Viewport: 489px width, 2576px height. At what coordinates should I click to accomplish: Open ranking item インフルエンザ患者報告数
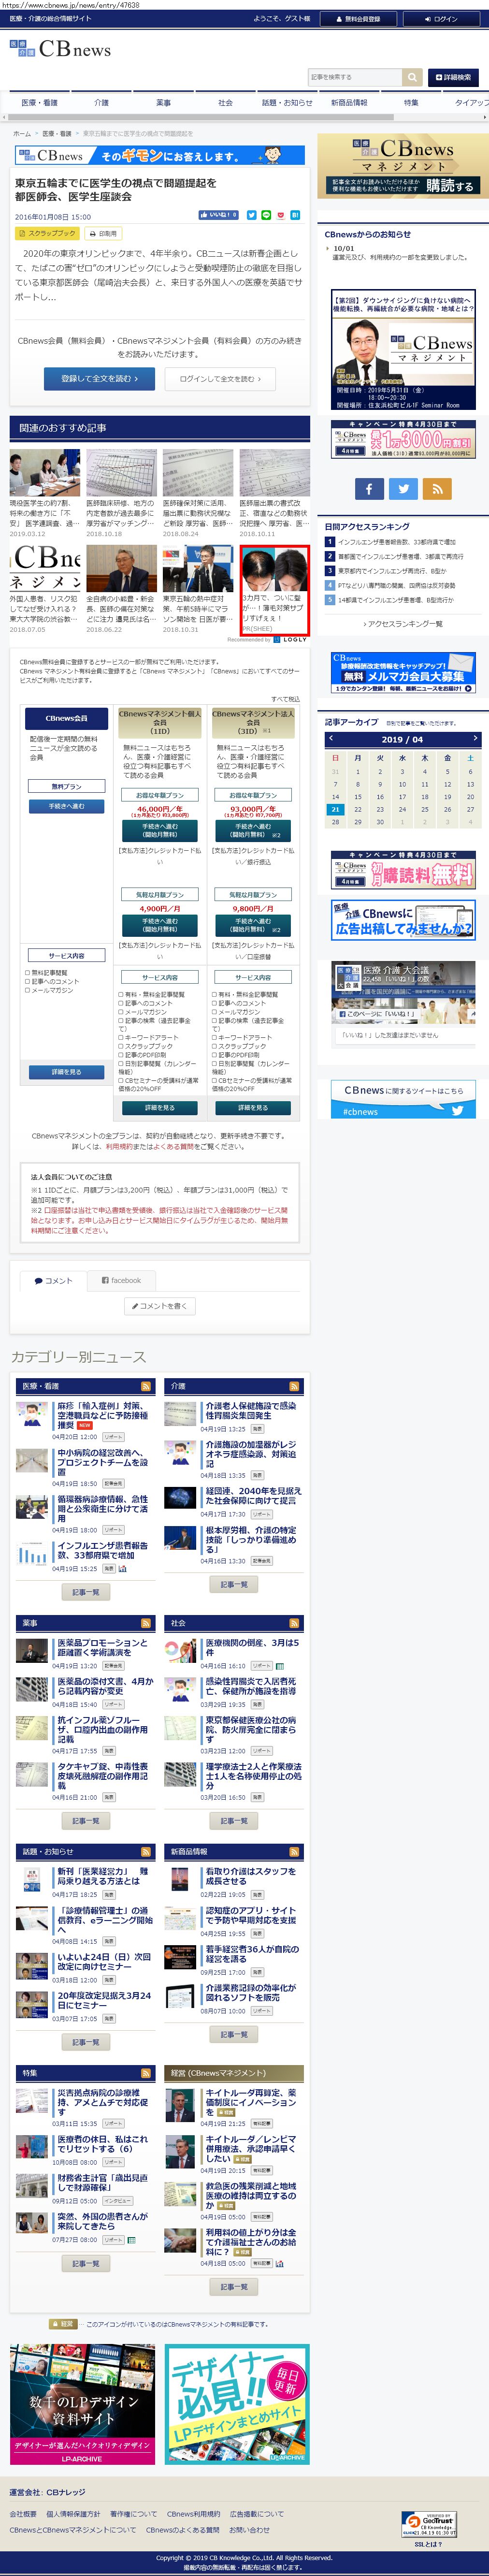coord(396,542)
